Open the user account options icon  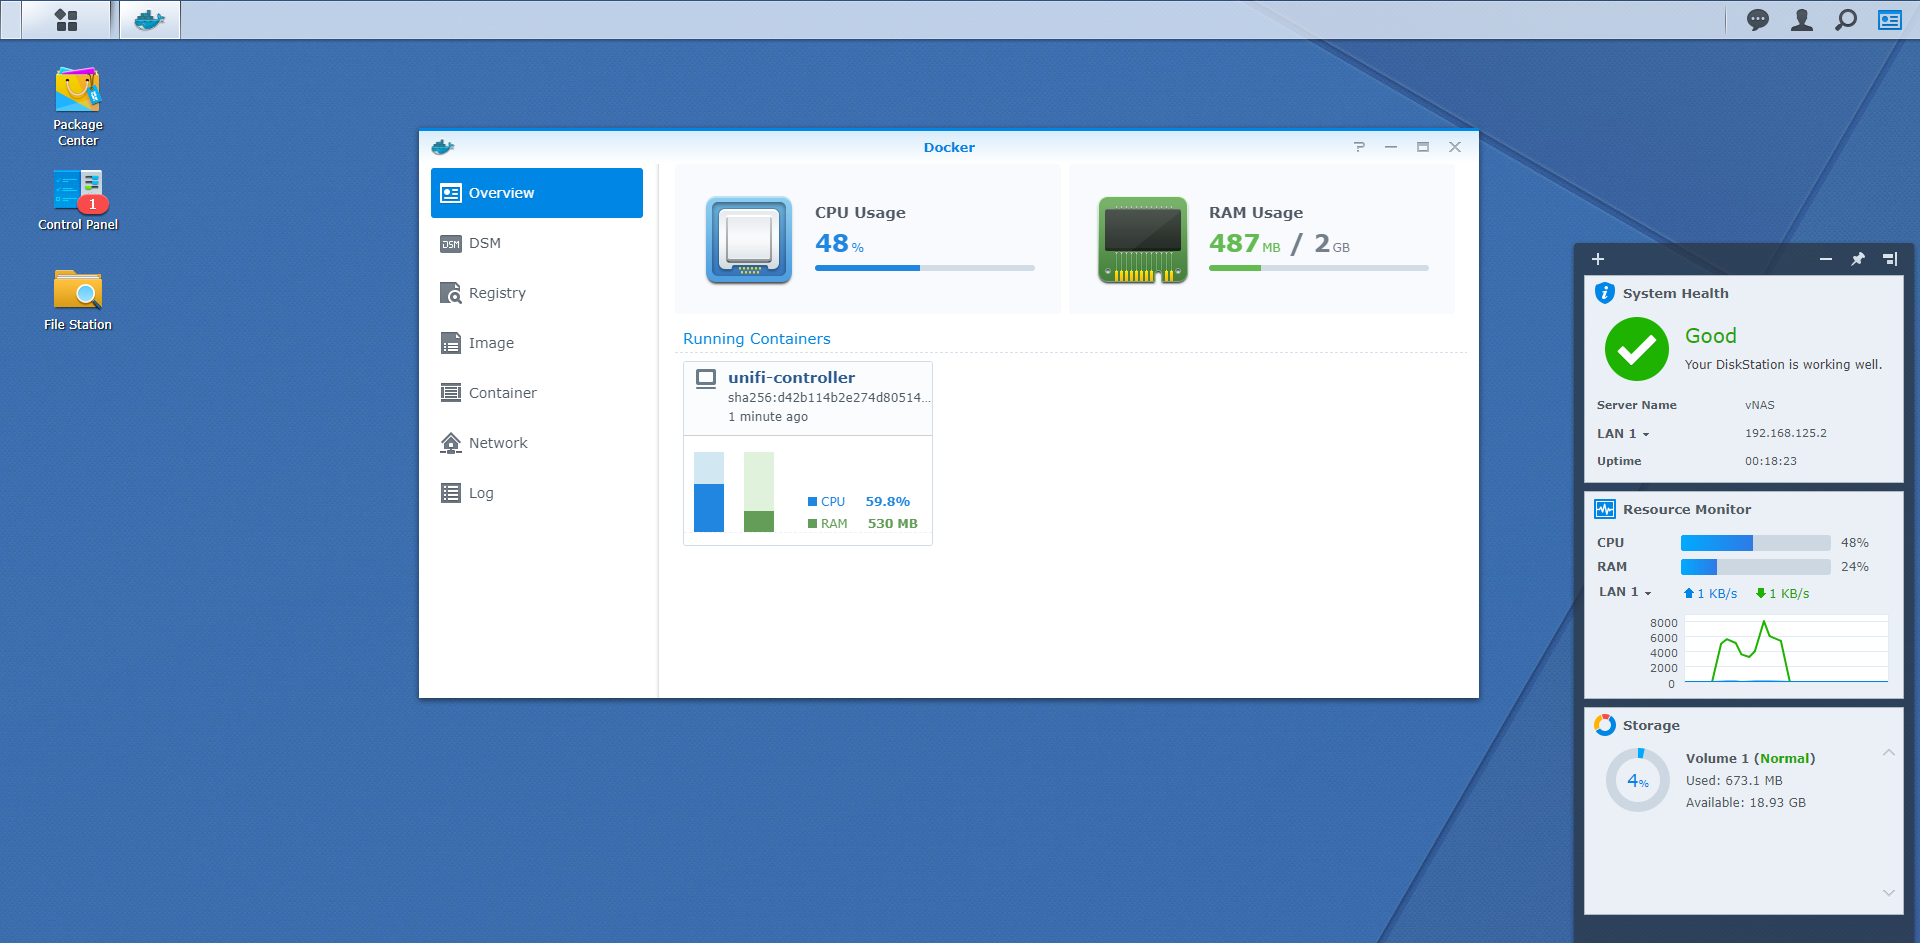pyautogui.click(x=1801, y=20)
